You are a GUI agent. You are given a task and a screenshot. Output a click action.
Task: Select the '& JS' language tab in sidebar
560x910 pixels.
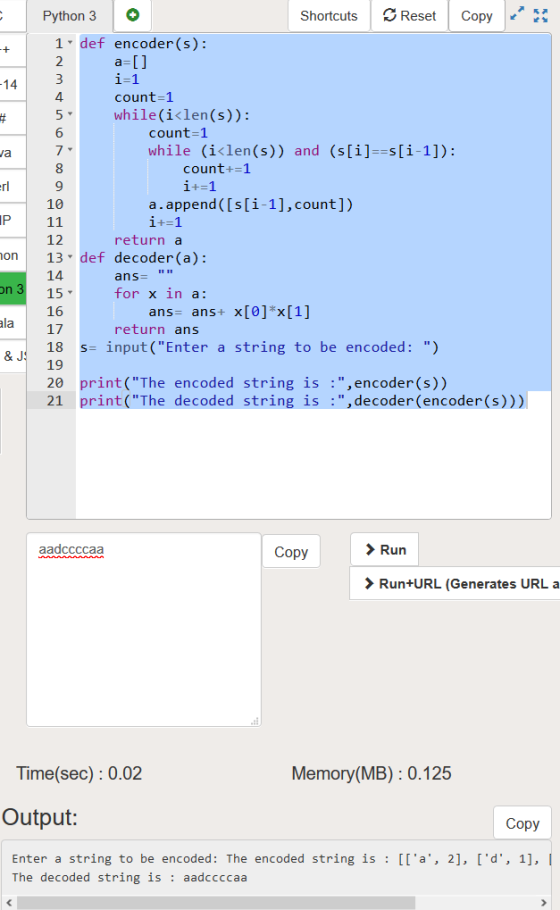14,356
